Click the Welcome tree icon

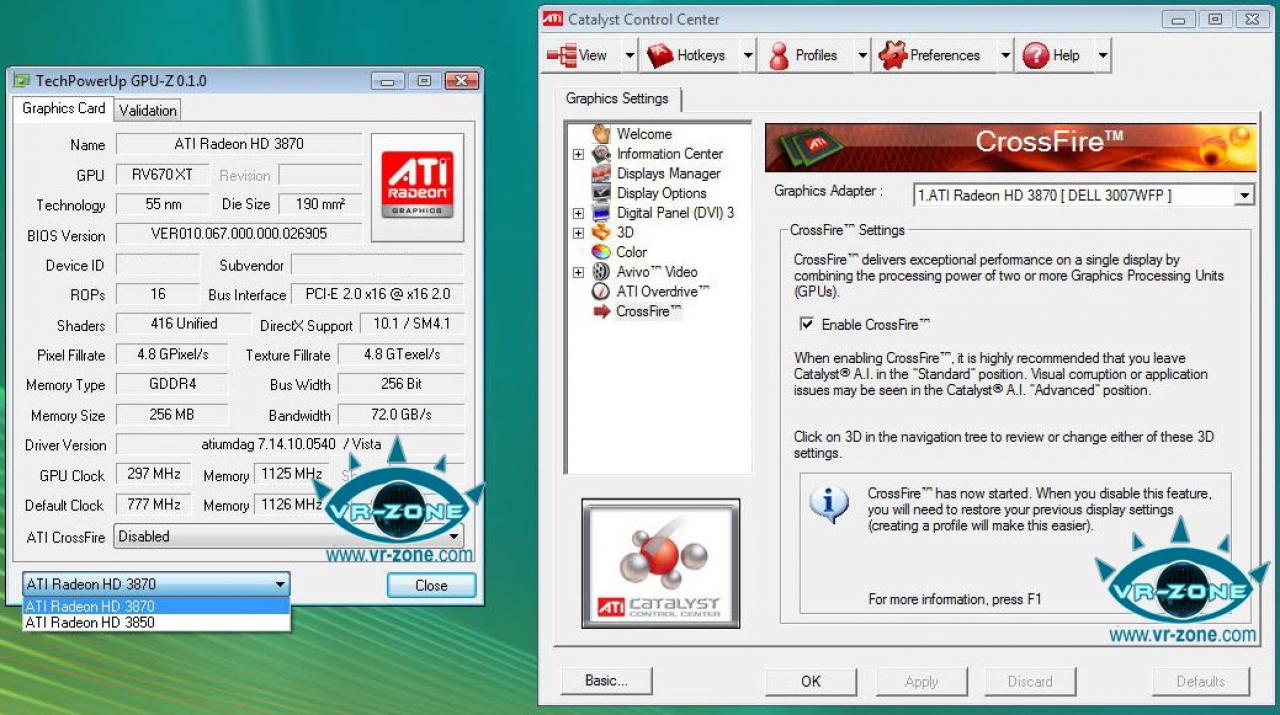(601, 134)
